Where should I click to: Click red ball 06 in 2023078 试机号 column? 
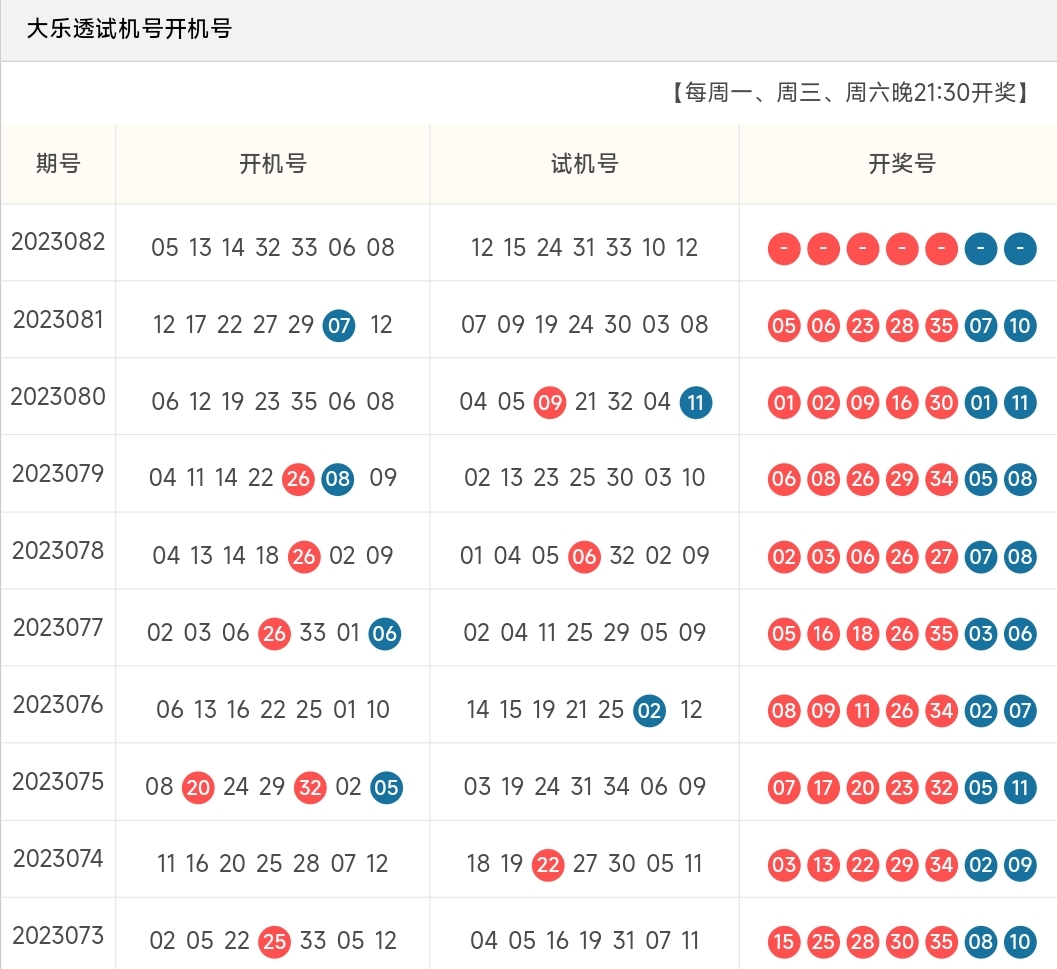584,556
